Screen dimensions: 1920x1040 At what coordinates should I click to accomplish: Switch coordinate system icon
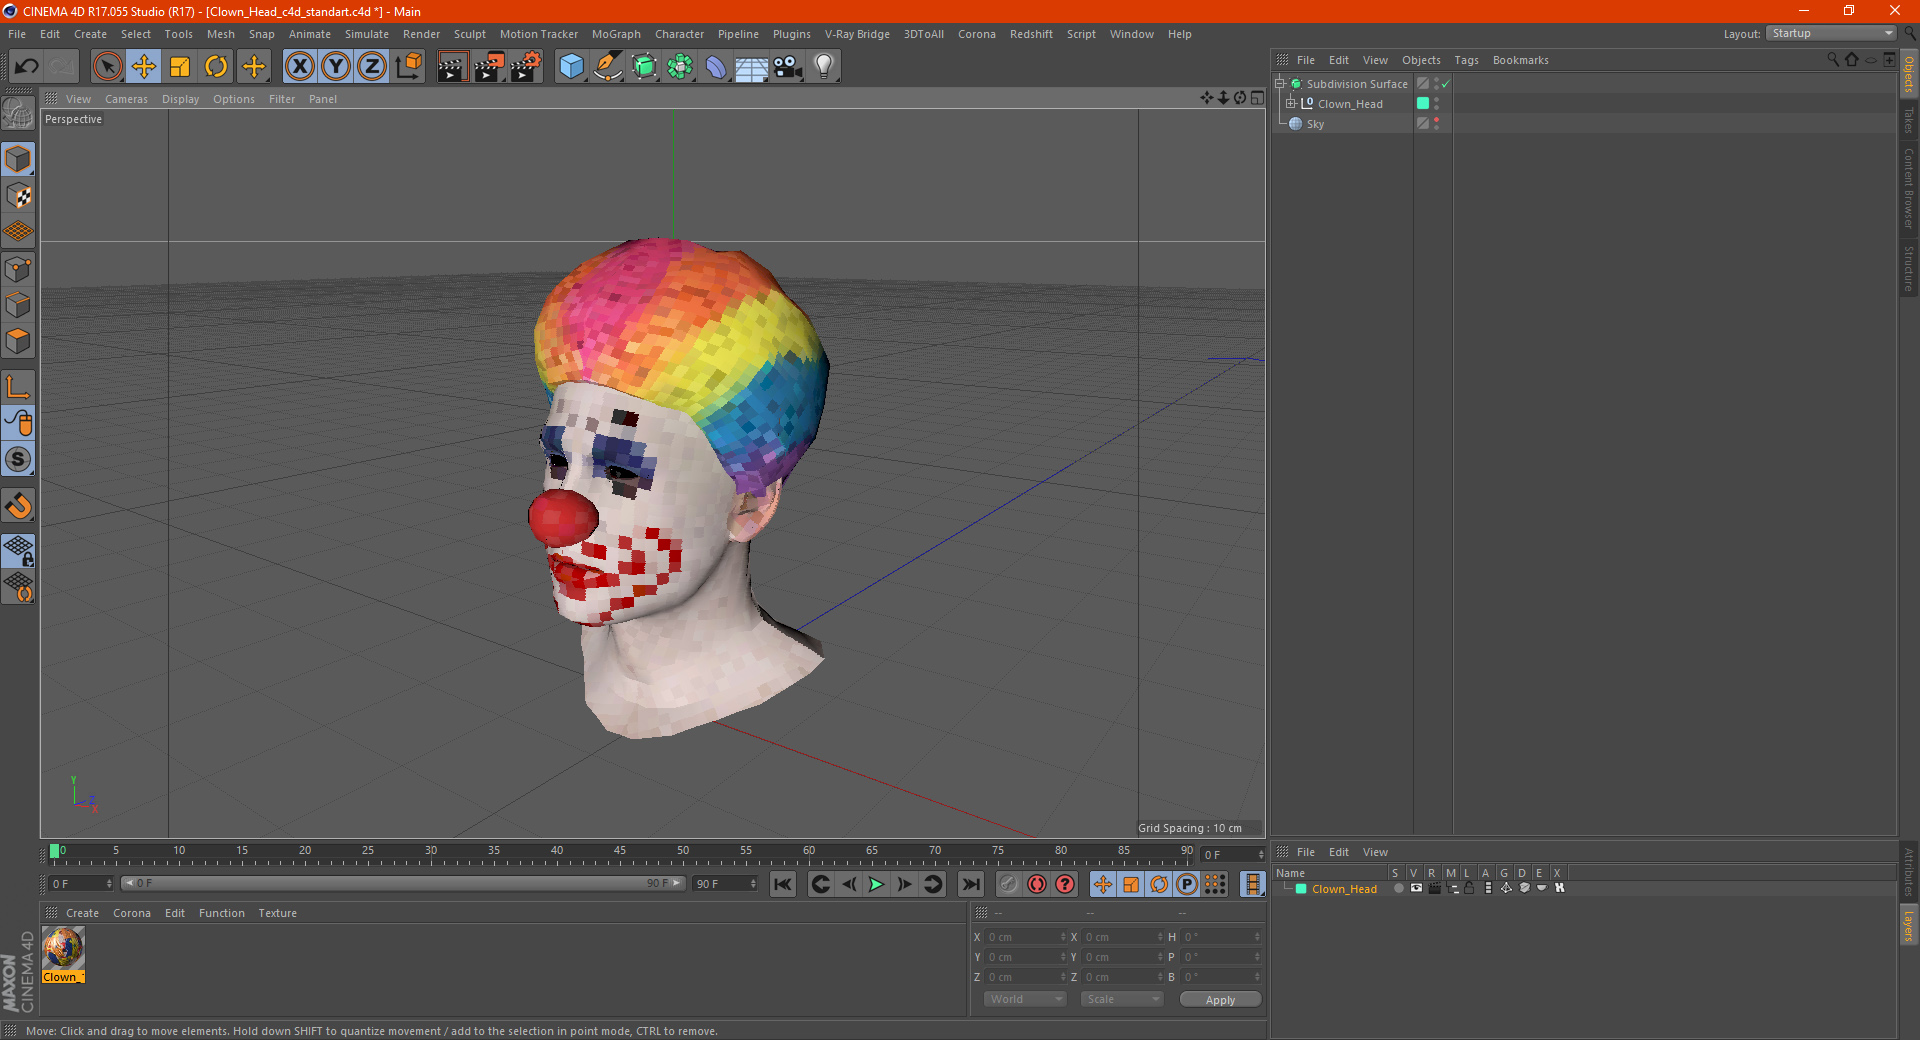point(408,67)
